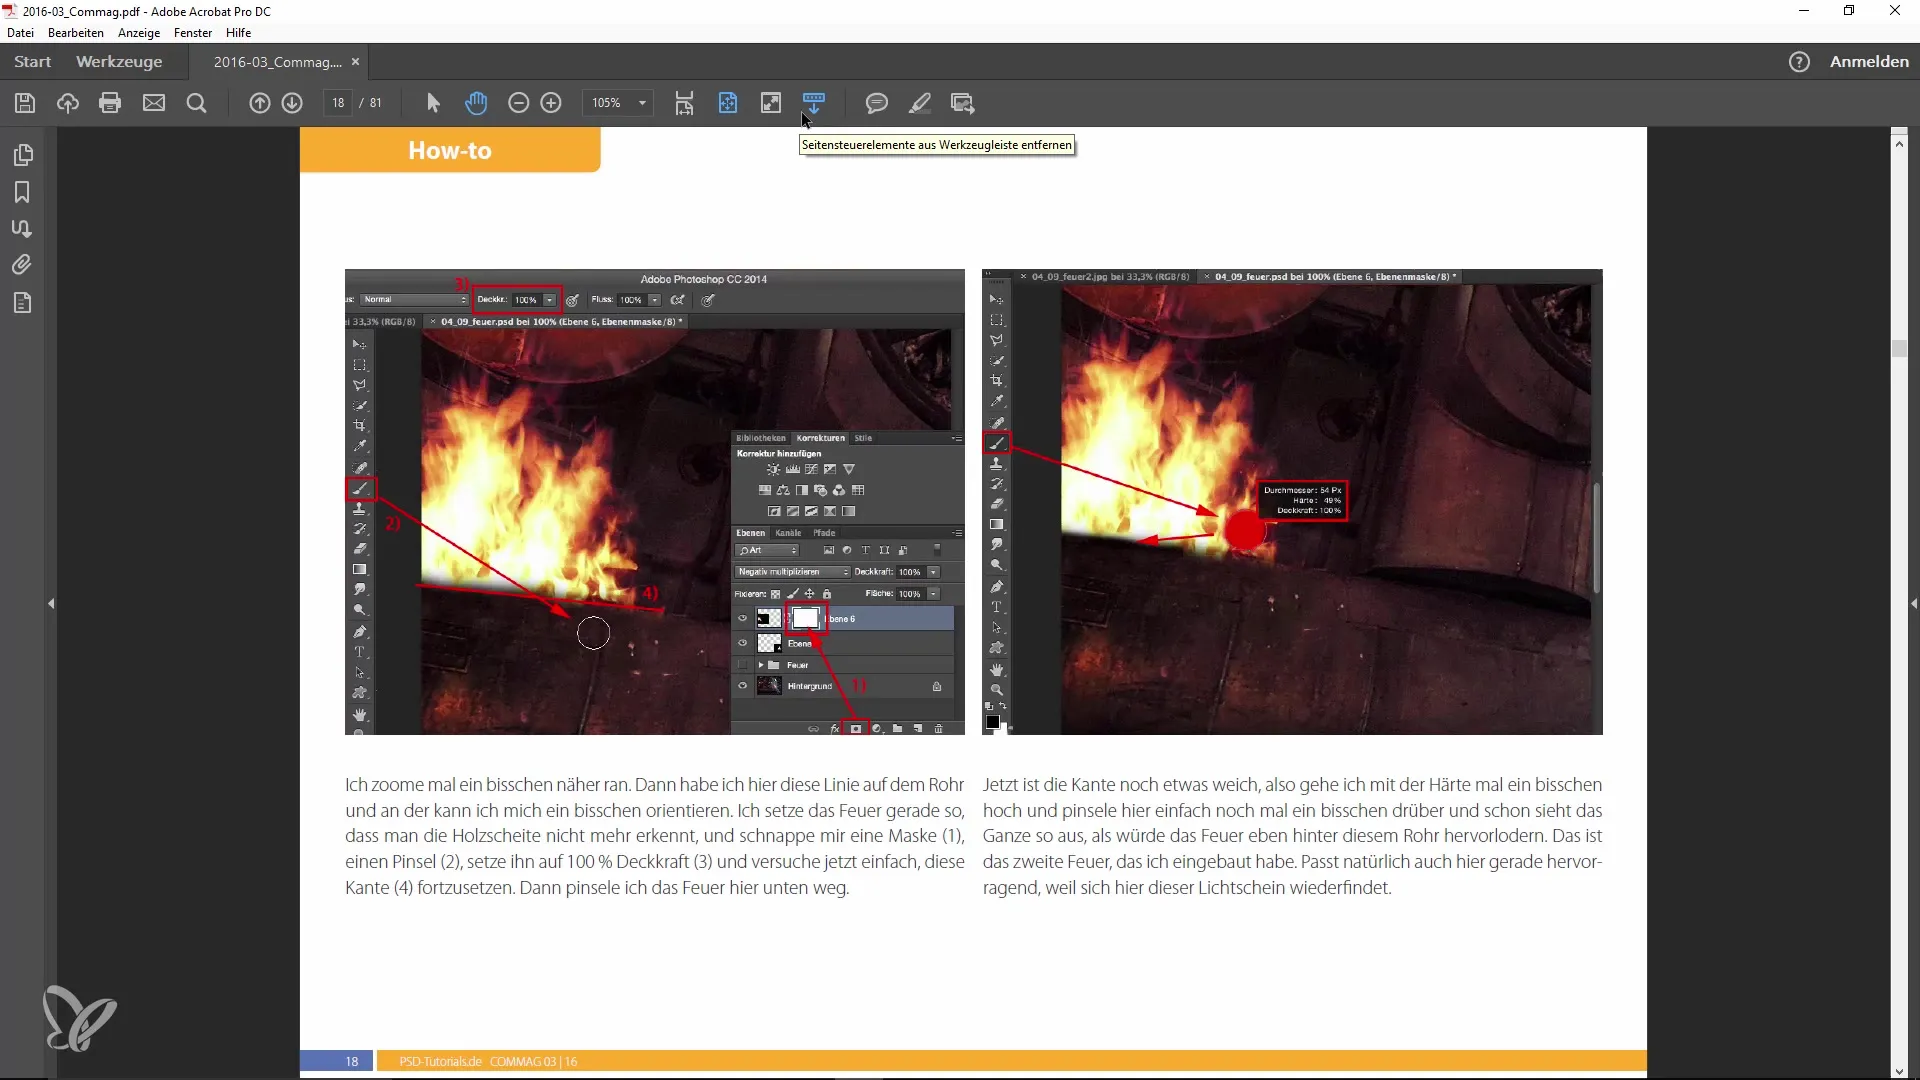Click the left Photoshop fire screenshot

coord(655,502)
